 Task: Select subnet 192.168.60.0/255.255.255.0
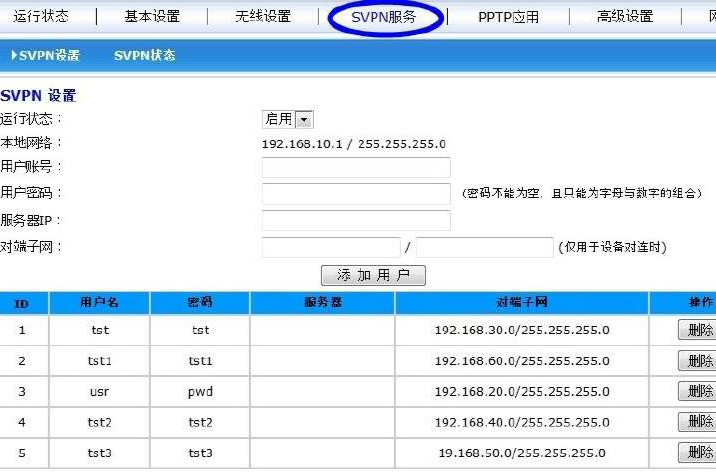[522, 361]
